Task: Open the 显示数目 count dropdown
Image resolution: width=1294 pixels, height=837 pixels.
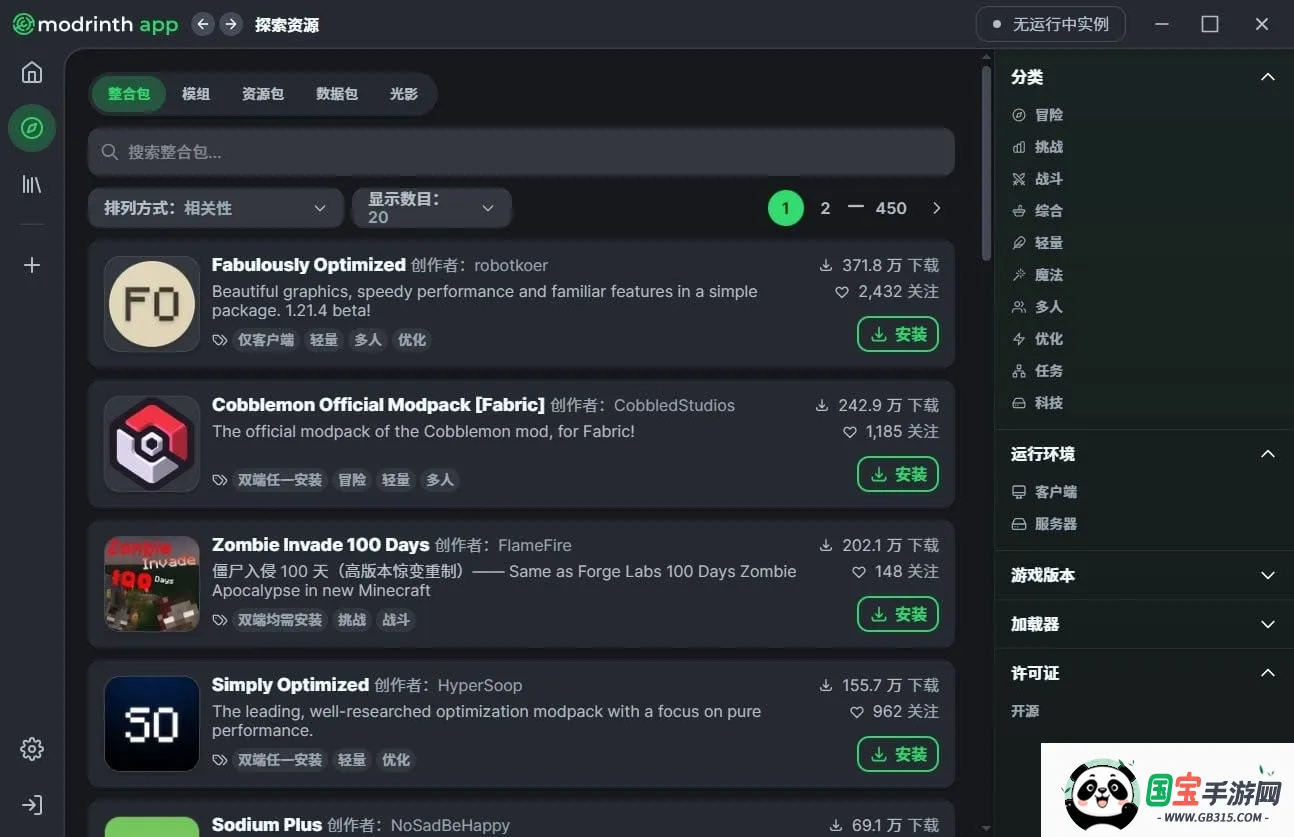Action: click(432, 208)
